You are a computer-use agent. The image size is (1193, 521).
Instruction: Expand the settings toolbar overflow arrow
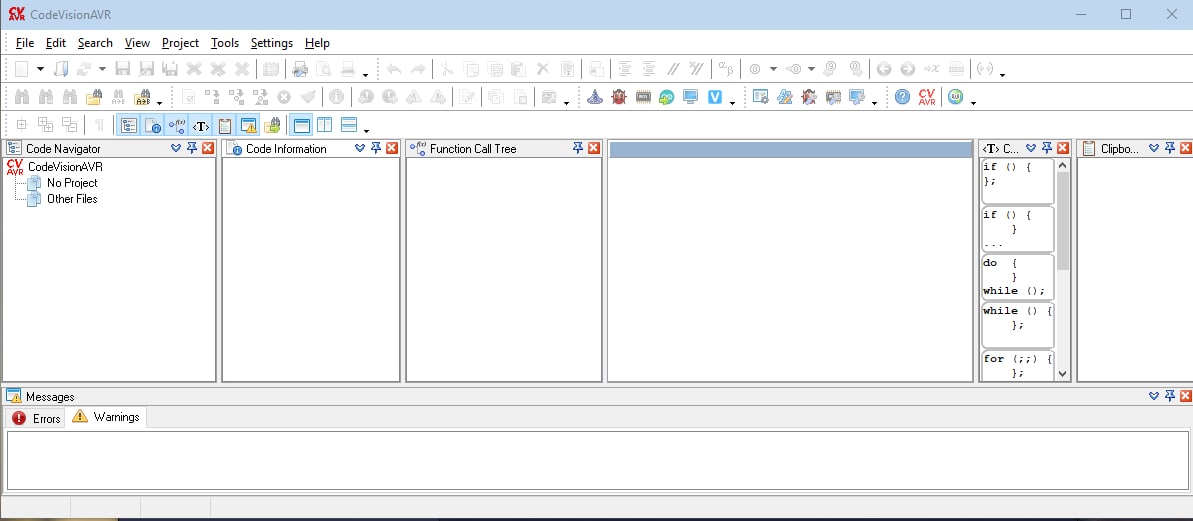pyautogui.click(x=874, y=103)
